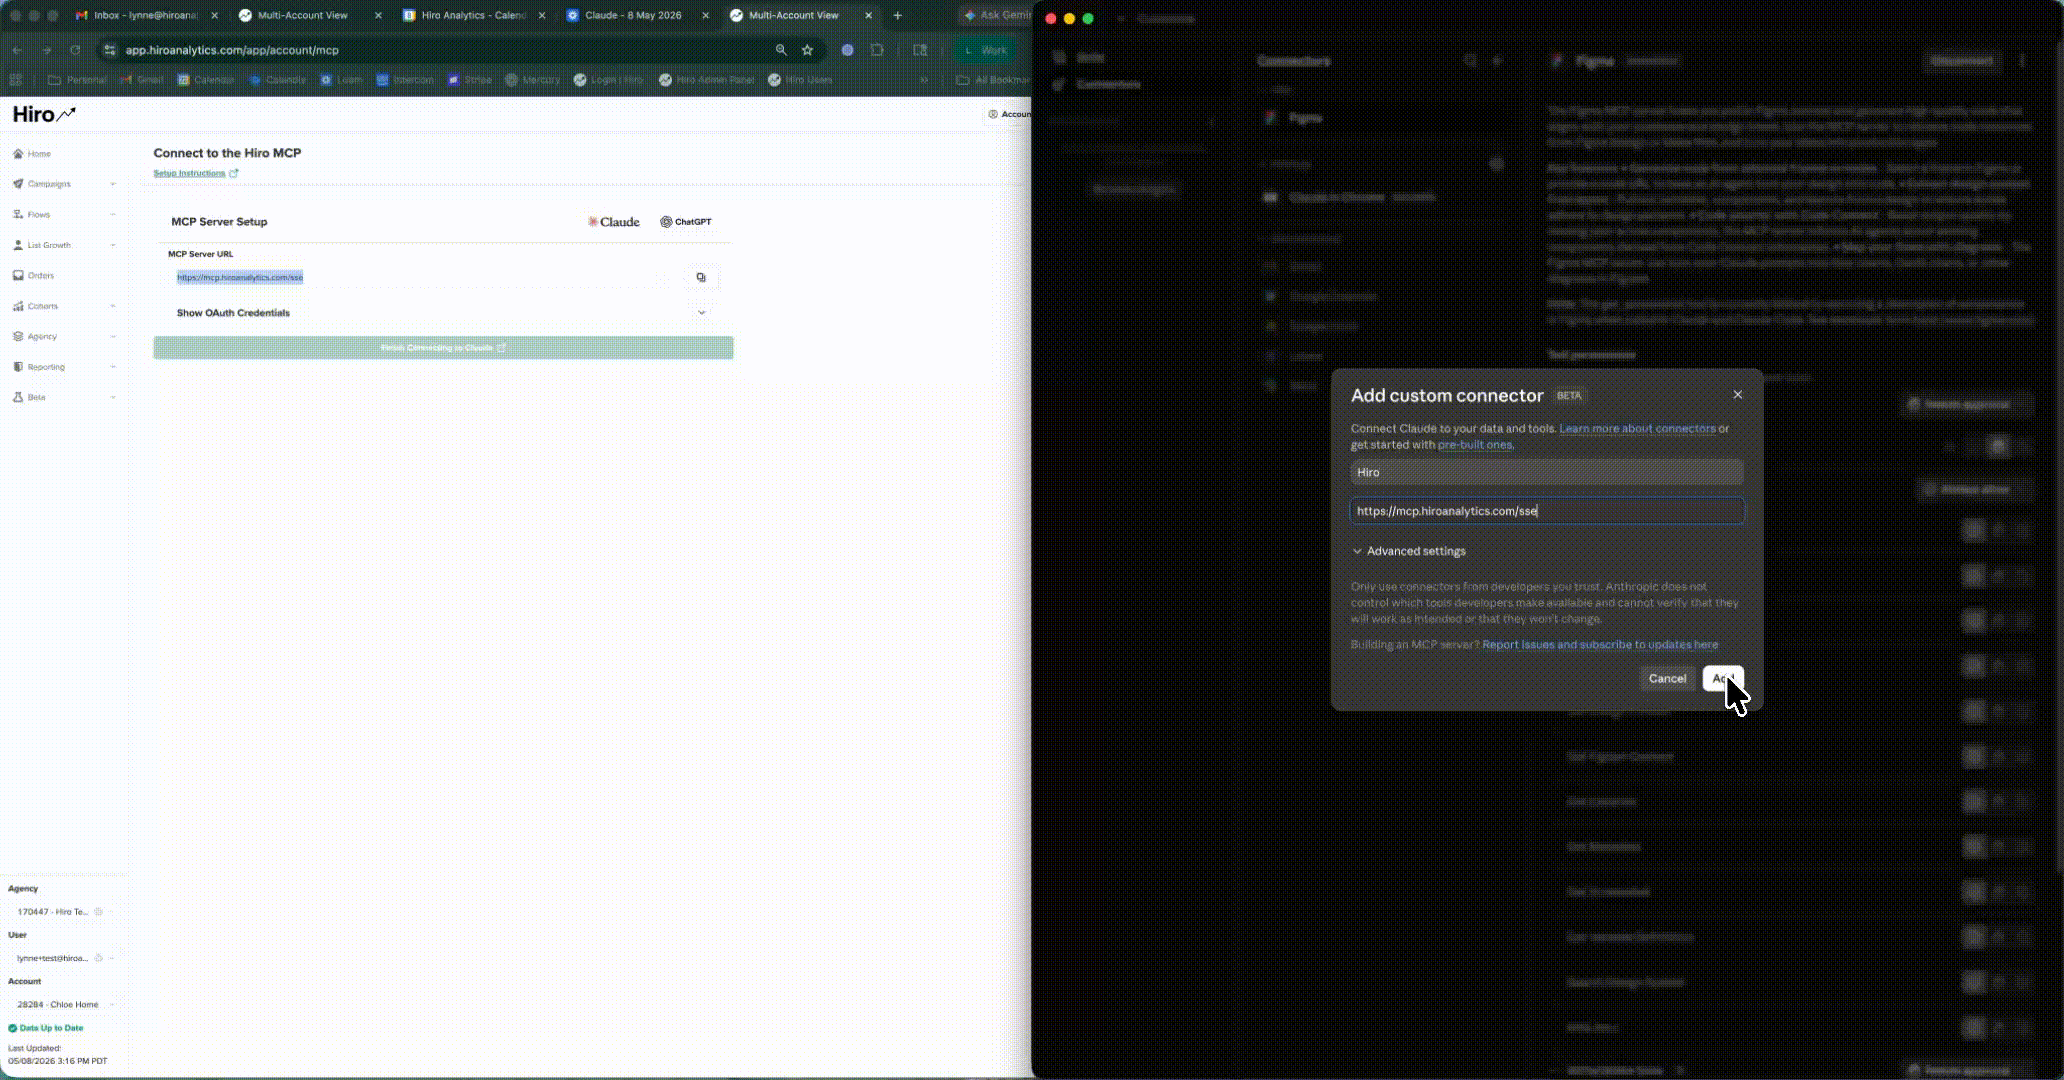This screenshot has width=2064, height=1080.
Task: Switch to the Inbox Gmail browser tab
Action: (x=145, y=15)
